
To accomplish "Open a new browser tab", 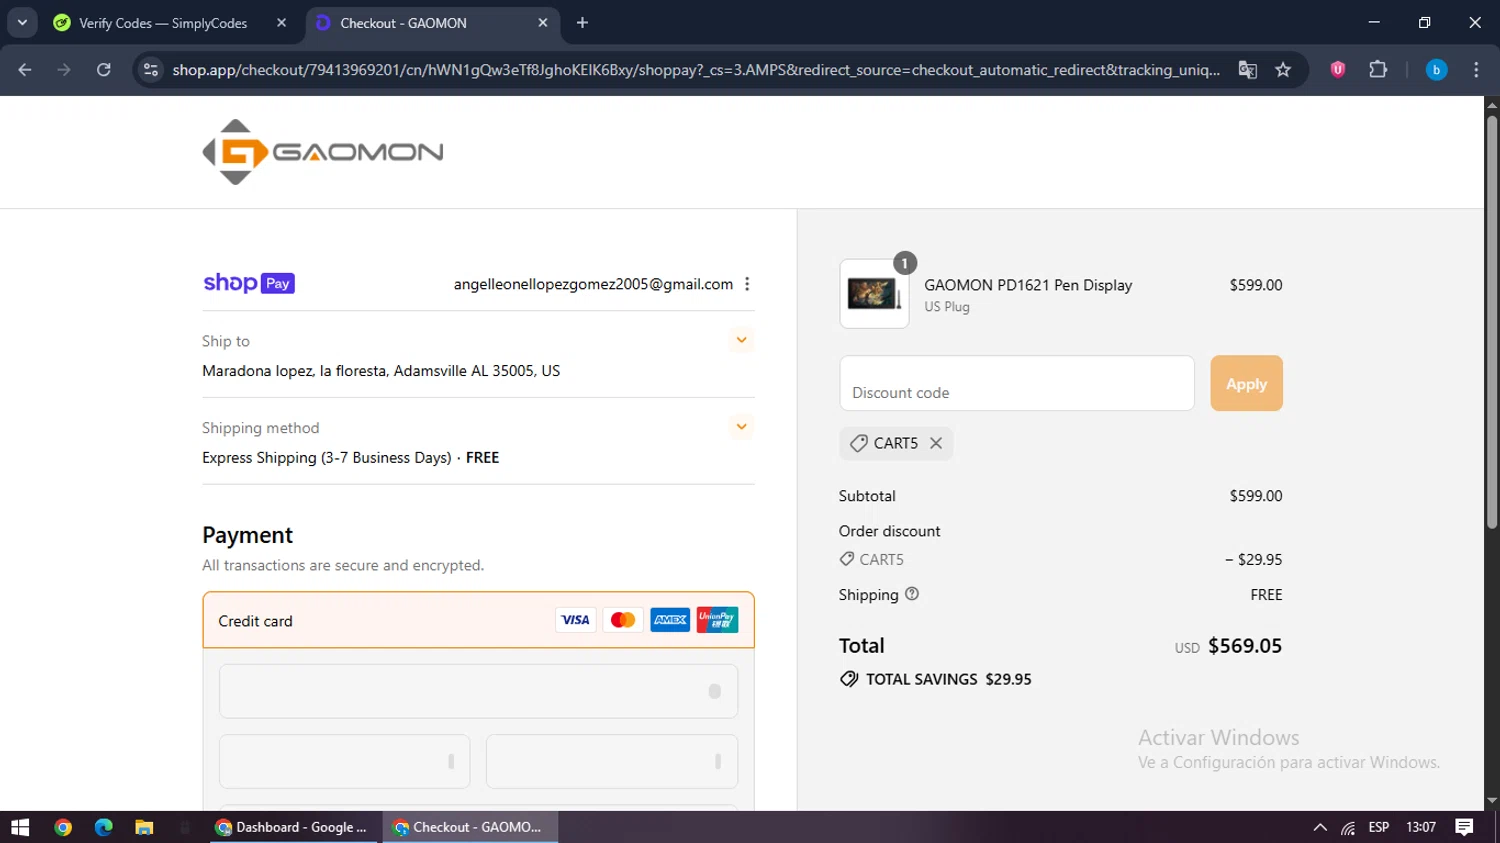I will (x=583, y=23).
